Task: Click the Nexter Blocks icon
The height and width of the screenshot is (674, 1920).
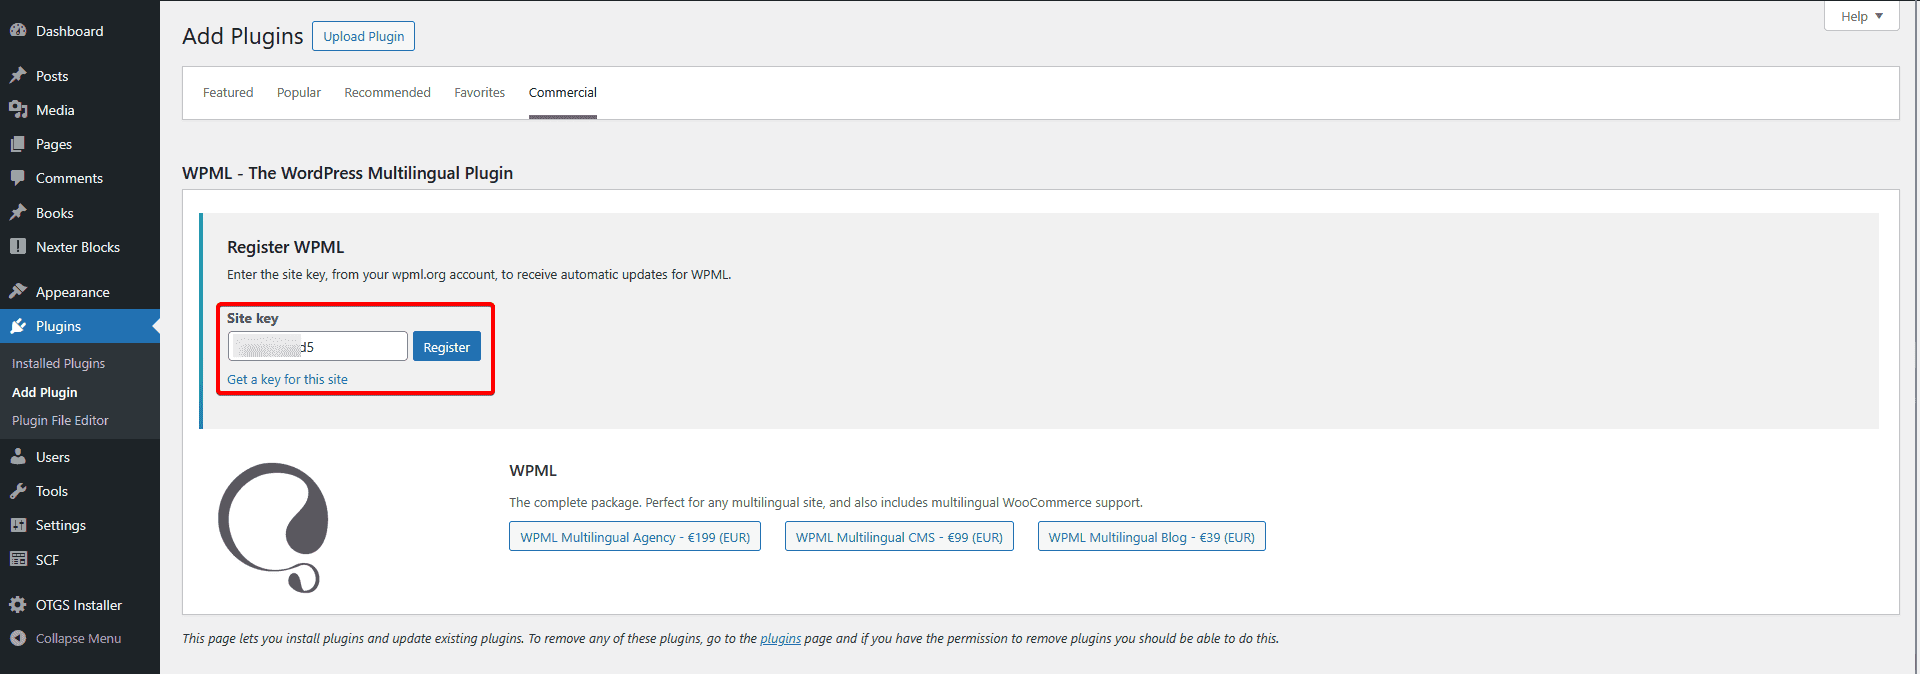Action: click(18, 246)
